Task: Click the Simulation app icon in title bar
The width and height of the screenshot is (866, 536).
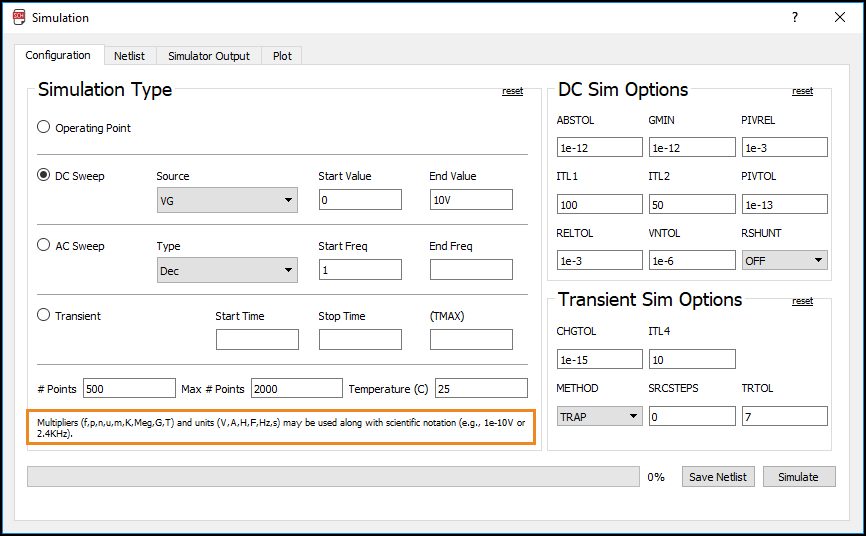Action: [18, 17]
